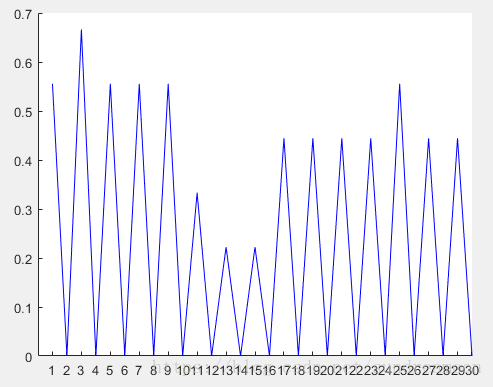Screen dimensions: 493x387
Task: Click the x-axis tick label 7
Action: coord(139,370)
